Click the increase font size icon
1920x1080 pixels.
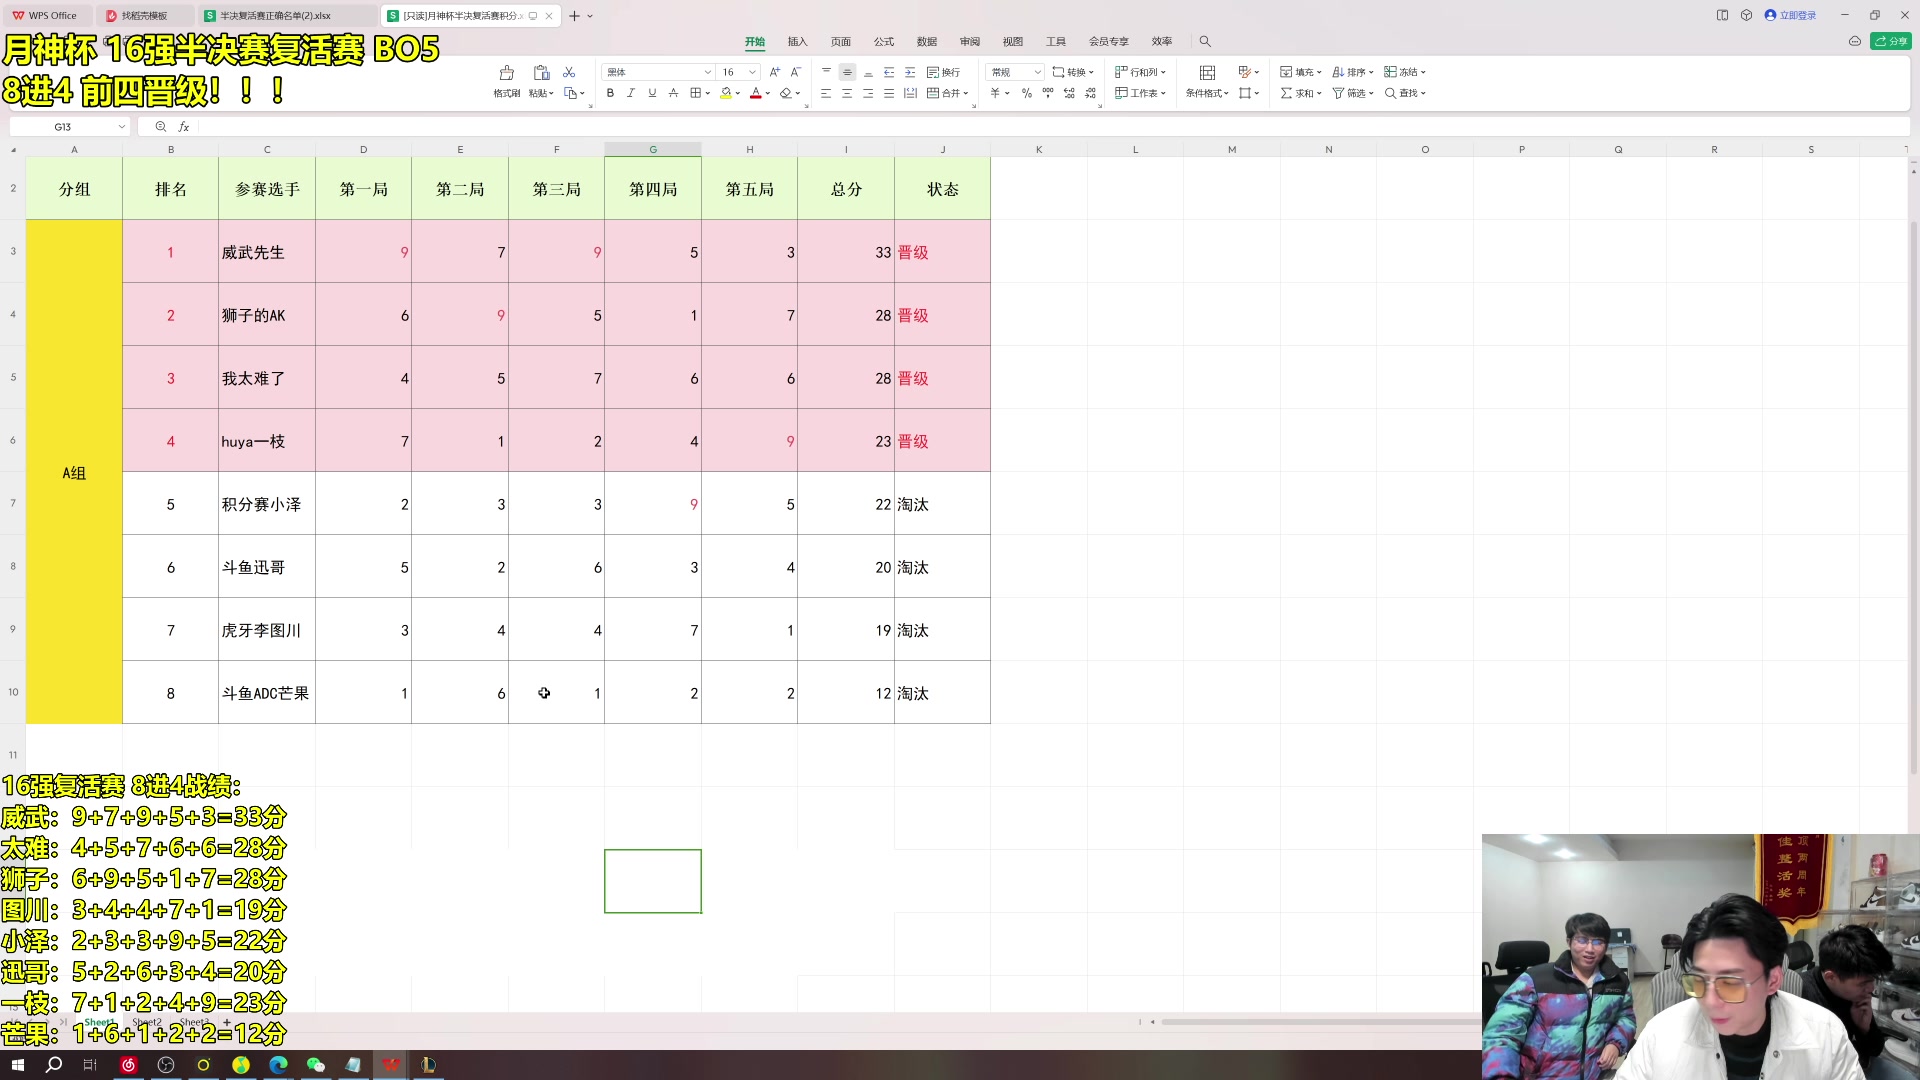point(774,72)
